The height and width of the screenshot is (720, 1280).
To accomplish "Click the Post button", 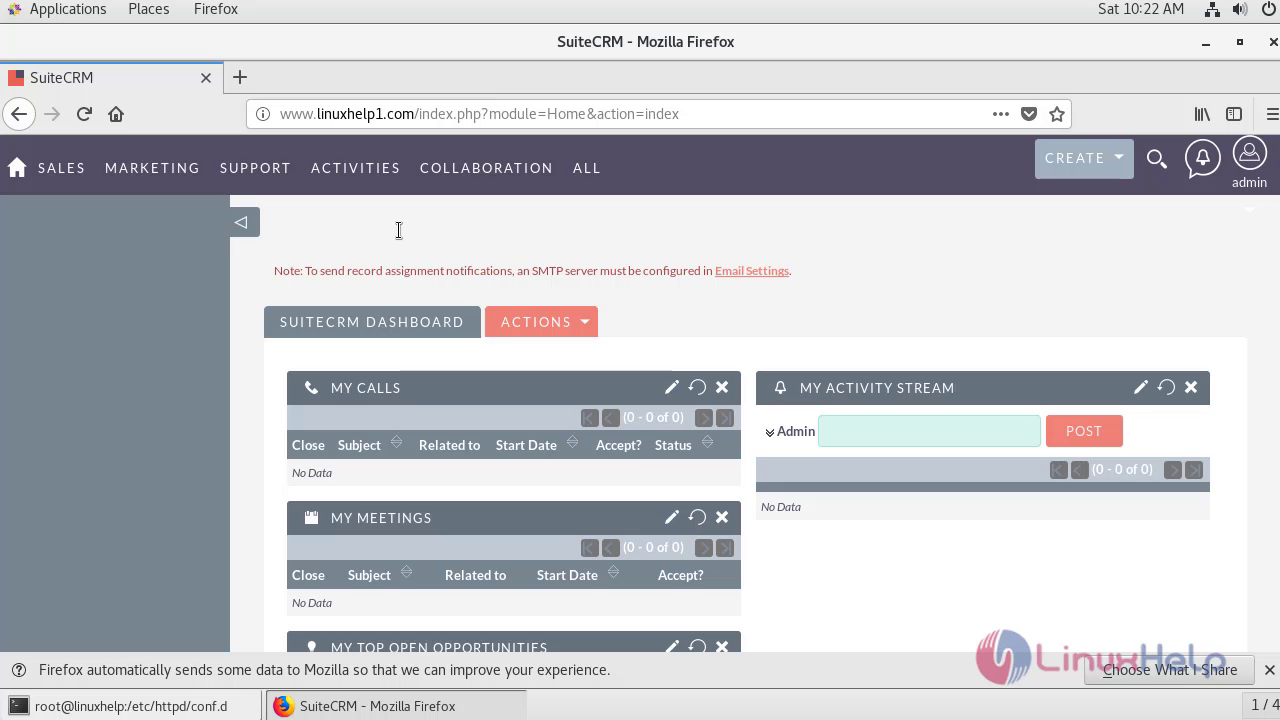I will point(1084,431).
